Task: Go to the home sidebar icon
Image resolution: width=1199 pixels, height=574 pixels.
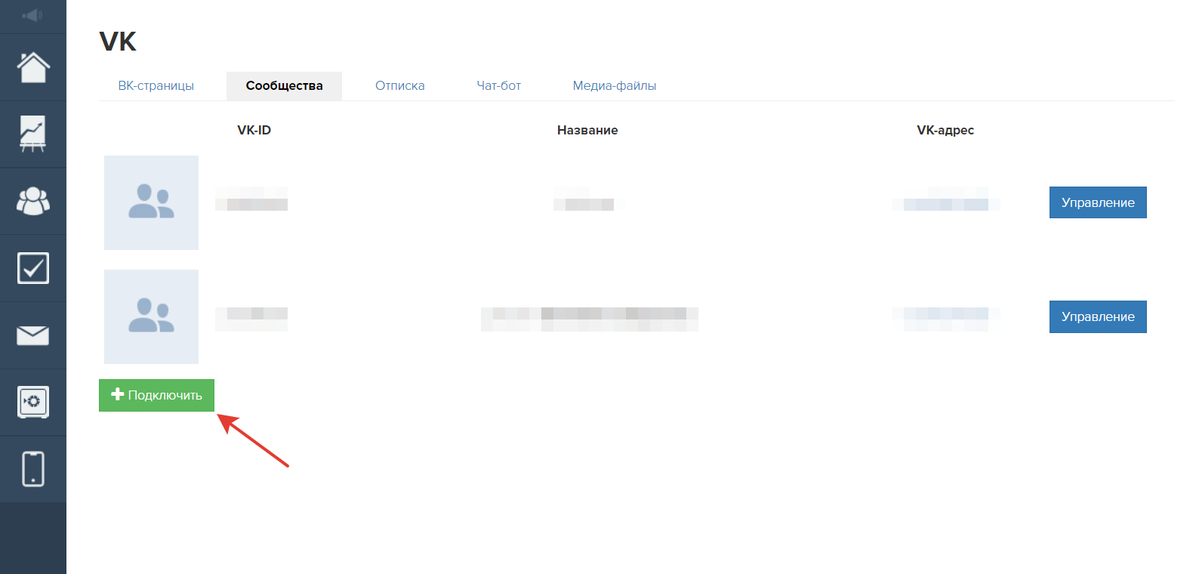Action: coord(33,67)
